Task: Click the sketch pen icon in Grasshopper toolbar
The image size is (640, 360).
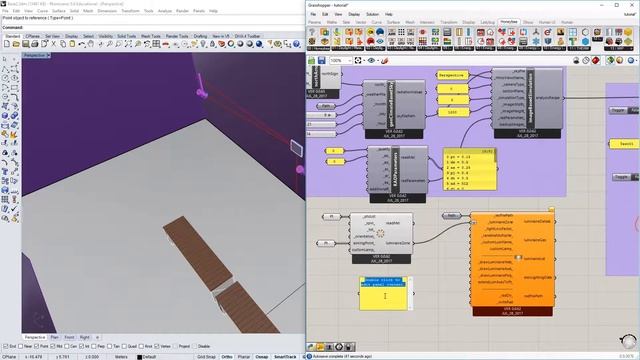Action: click(384, 60)
